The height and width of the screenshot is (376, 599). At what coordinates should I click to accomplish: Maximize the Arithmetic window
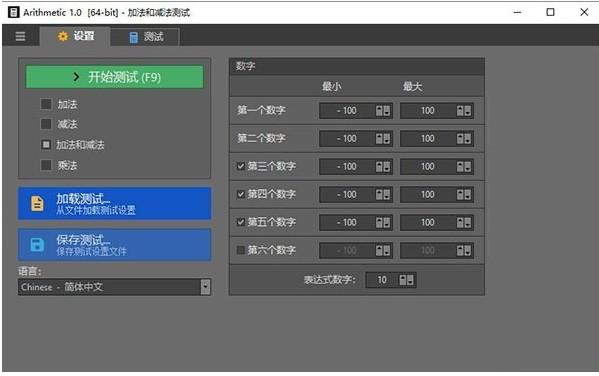[x=550, y=12]
